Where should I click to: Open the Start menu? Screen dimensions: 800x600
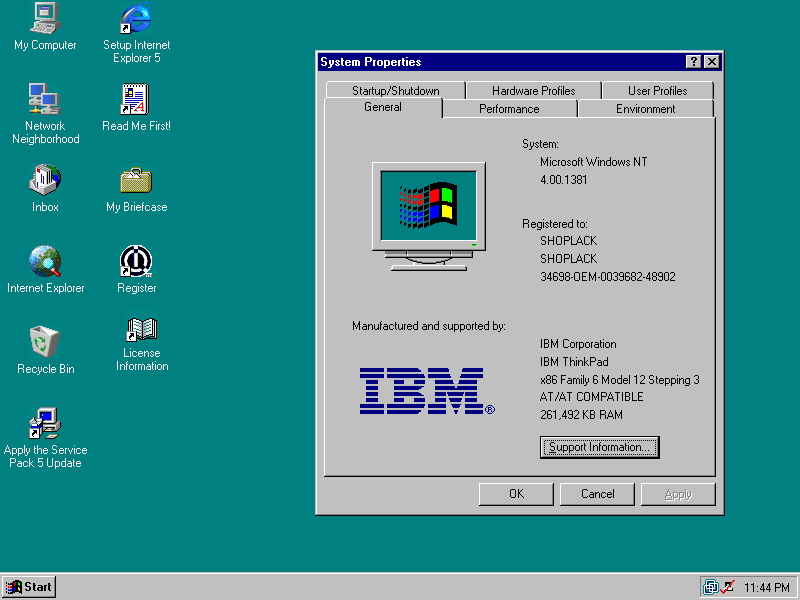click(29, 587)
